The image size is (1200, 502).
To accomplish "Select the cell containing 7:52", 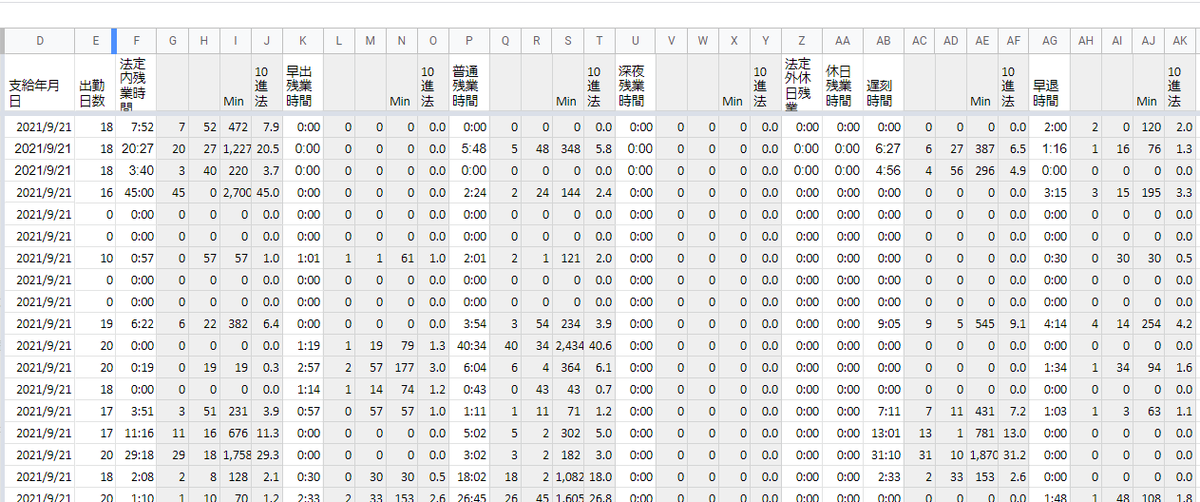I will click(x=136, y=127).
